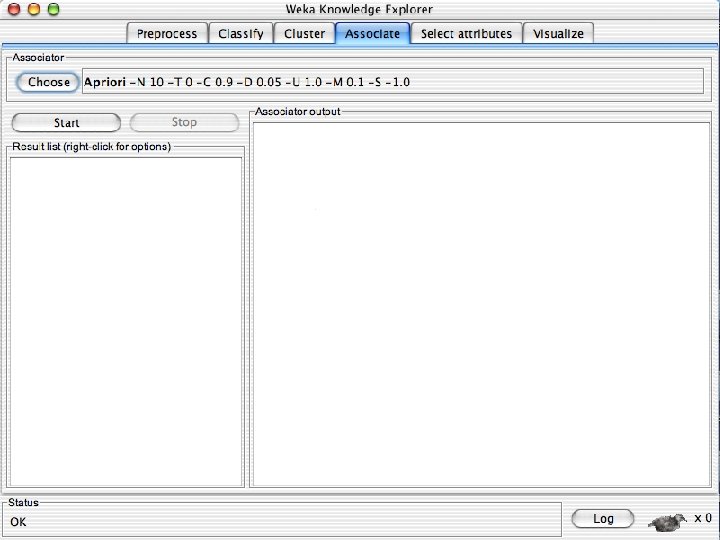The height and width of the screenshot is (540, 720).
Task: Click inside the Result list pane
Action: [126, 321]
